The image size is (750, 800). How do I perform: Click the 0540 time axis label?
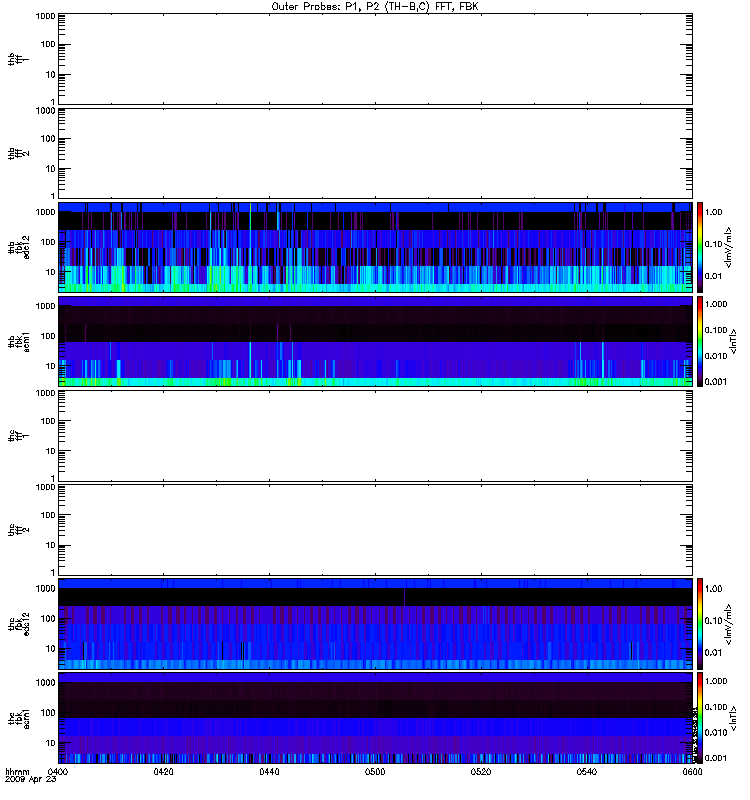point(587,772)
